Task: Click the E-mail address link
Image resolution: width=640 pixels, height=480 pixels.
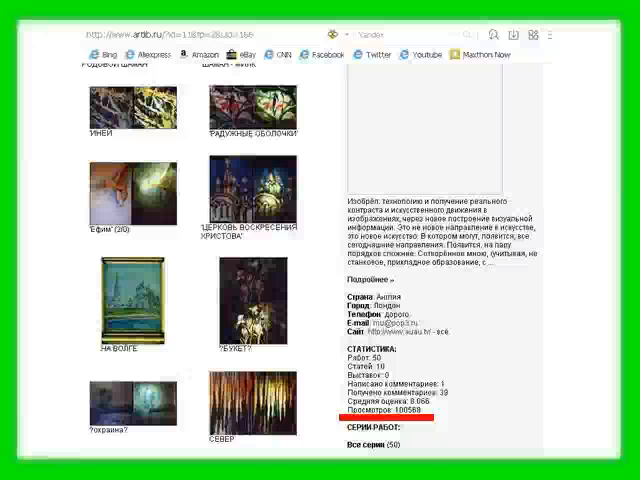Action: (395, 323)
